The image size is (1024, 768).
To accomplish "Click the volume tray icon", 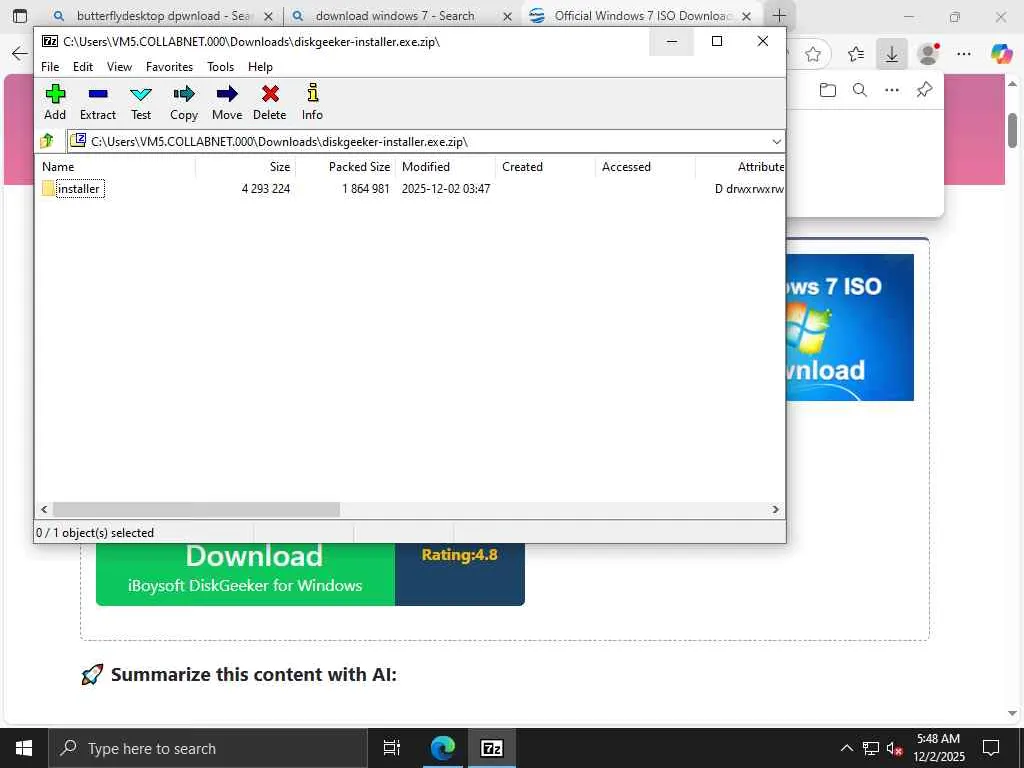I will click(895, 748).
